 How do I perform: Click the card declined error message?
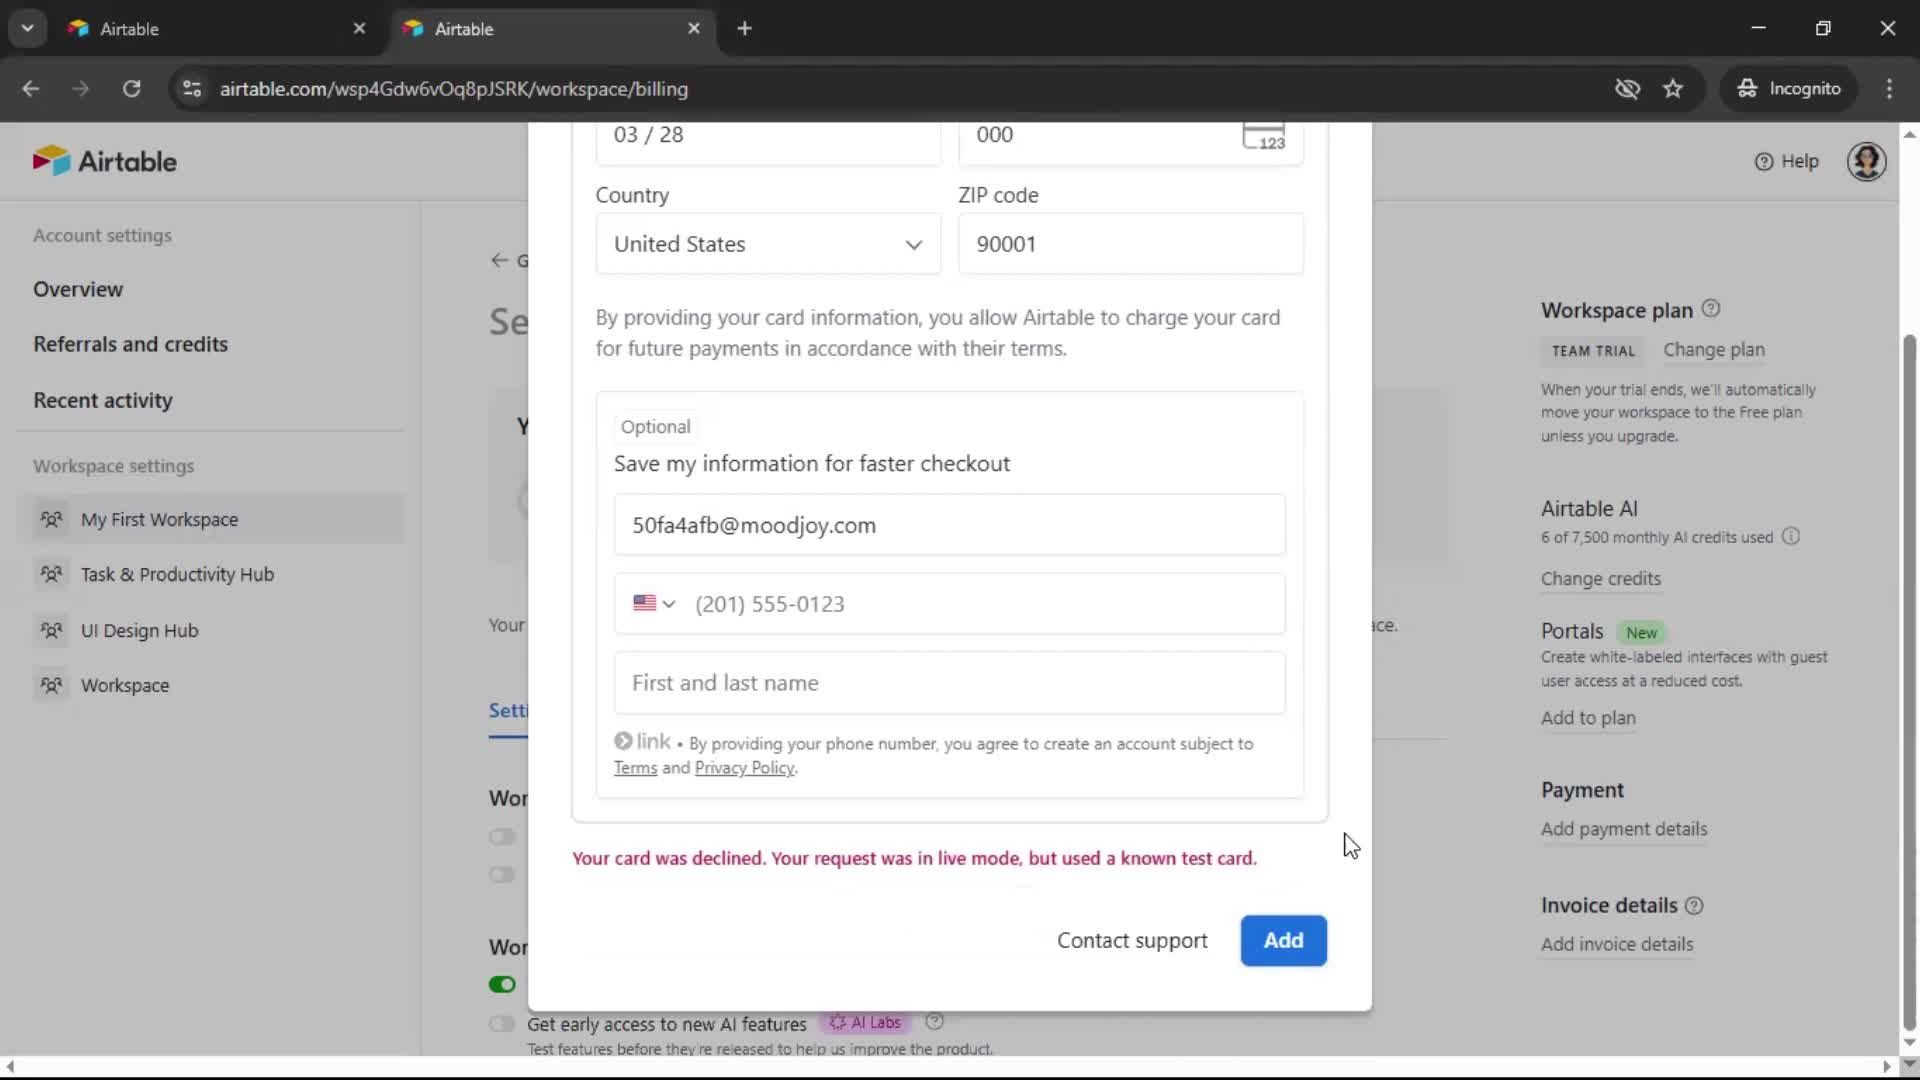pos(914,859)
